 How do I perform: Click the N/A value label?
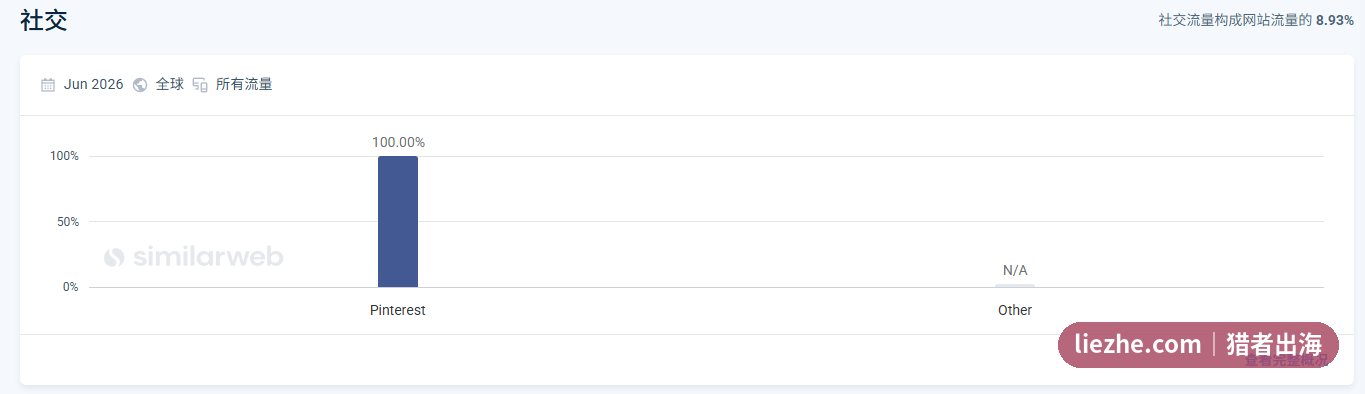pyautogui.click(x=1015, y=270)
